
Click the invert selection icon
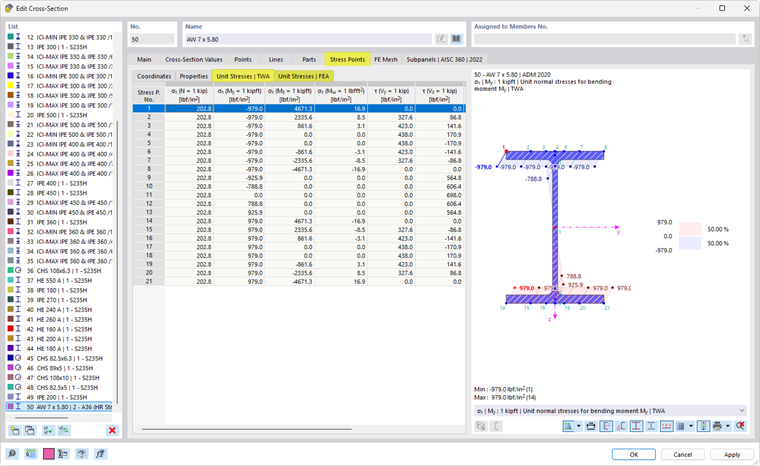coord(63,430)
